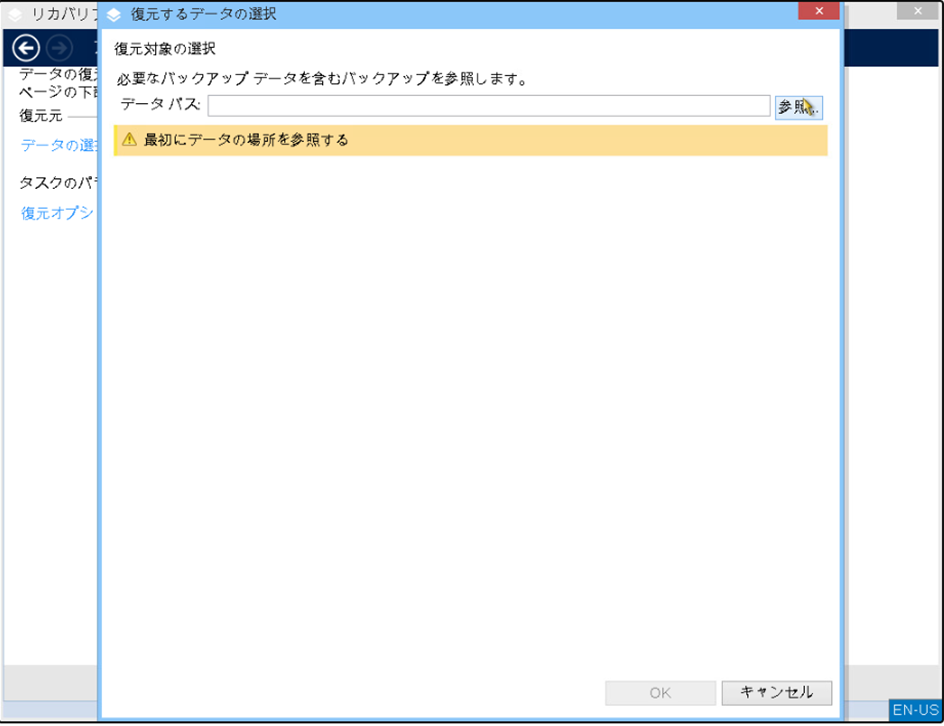Click the データ パス label
Viewport: 944px width, 726px height.
click(x=160, y=105)
